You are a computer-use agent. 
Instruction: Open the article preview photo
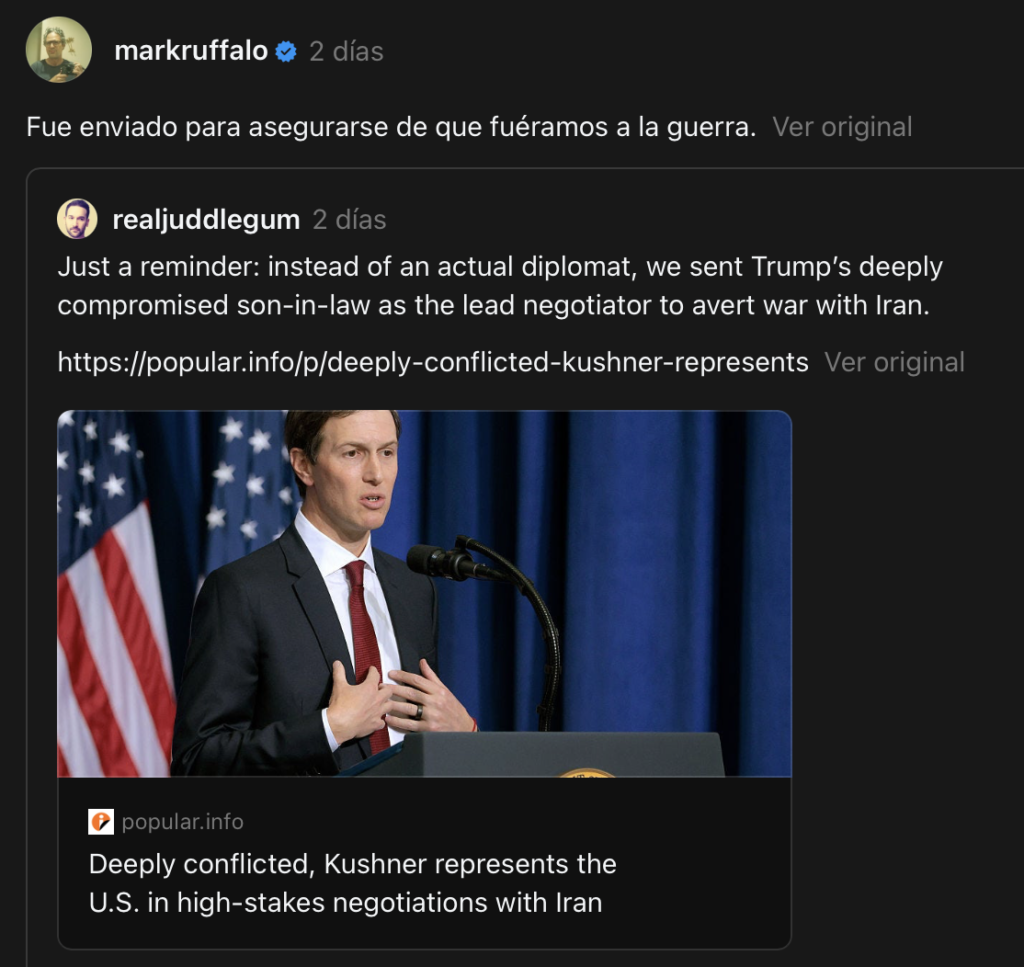tap(424, 593)
